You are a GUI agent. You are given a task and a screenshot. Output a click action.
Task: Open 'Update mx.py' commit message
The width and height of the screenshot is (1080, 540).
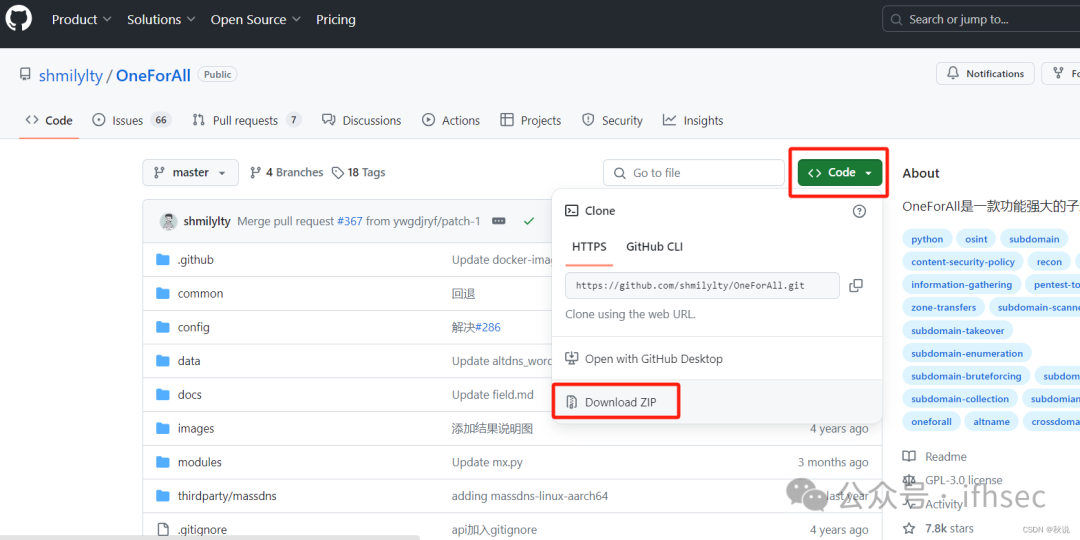pyautogui.click(x=487, y=462)
